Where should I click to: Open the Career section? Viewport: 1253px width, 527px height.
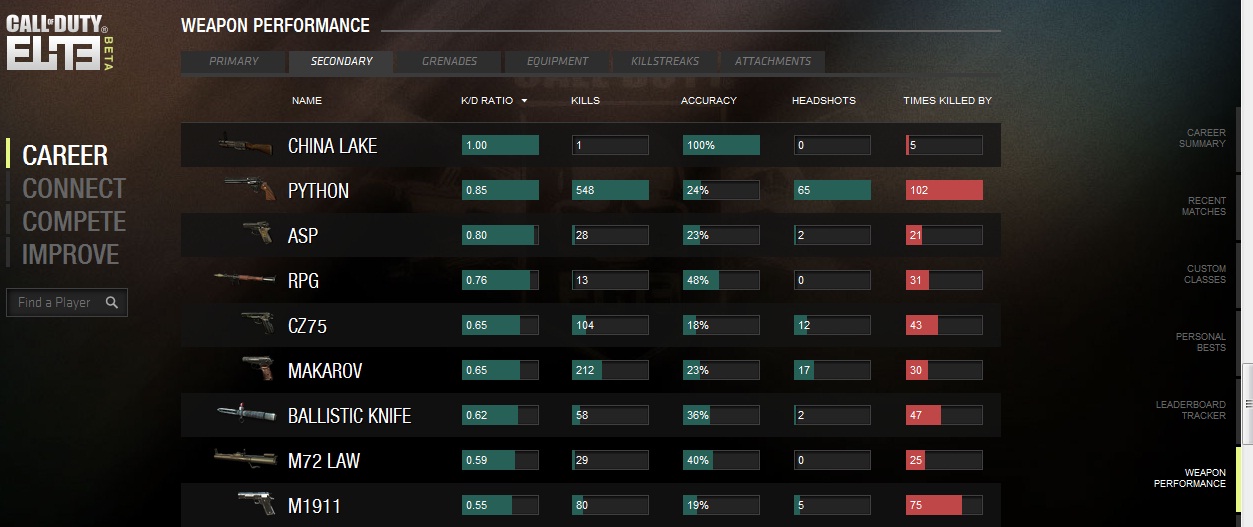65,155
